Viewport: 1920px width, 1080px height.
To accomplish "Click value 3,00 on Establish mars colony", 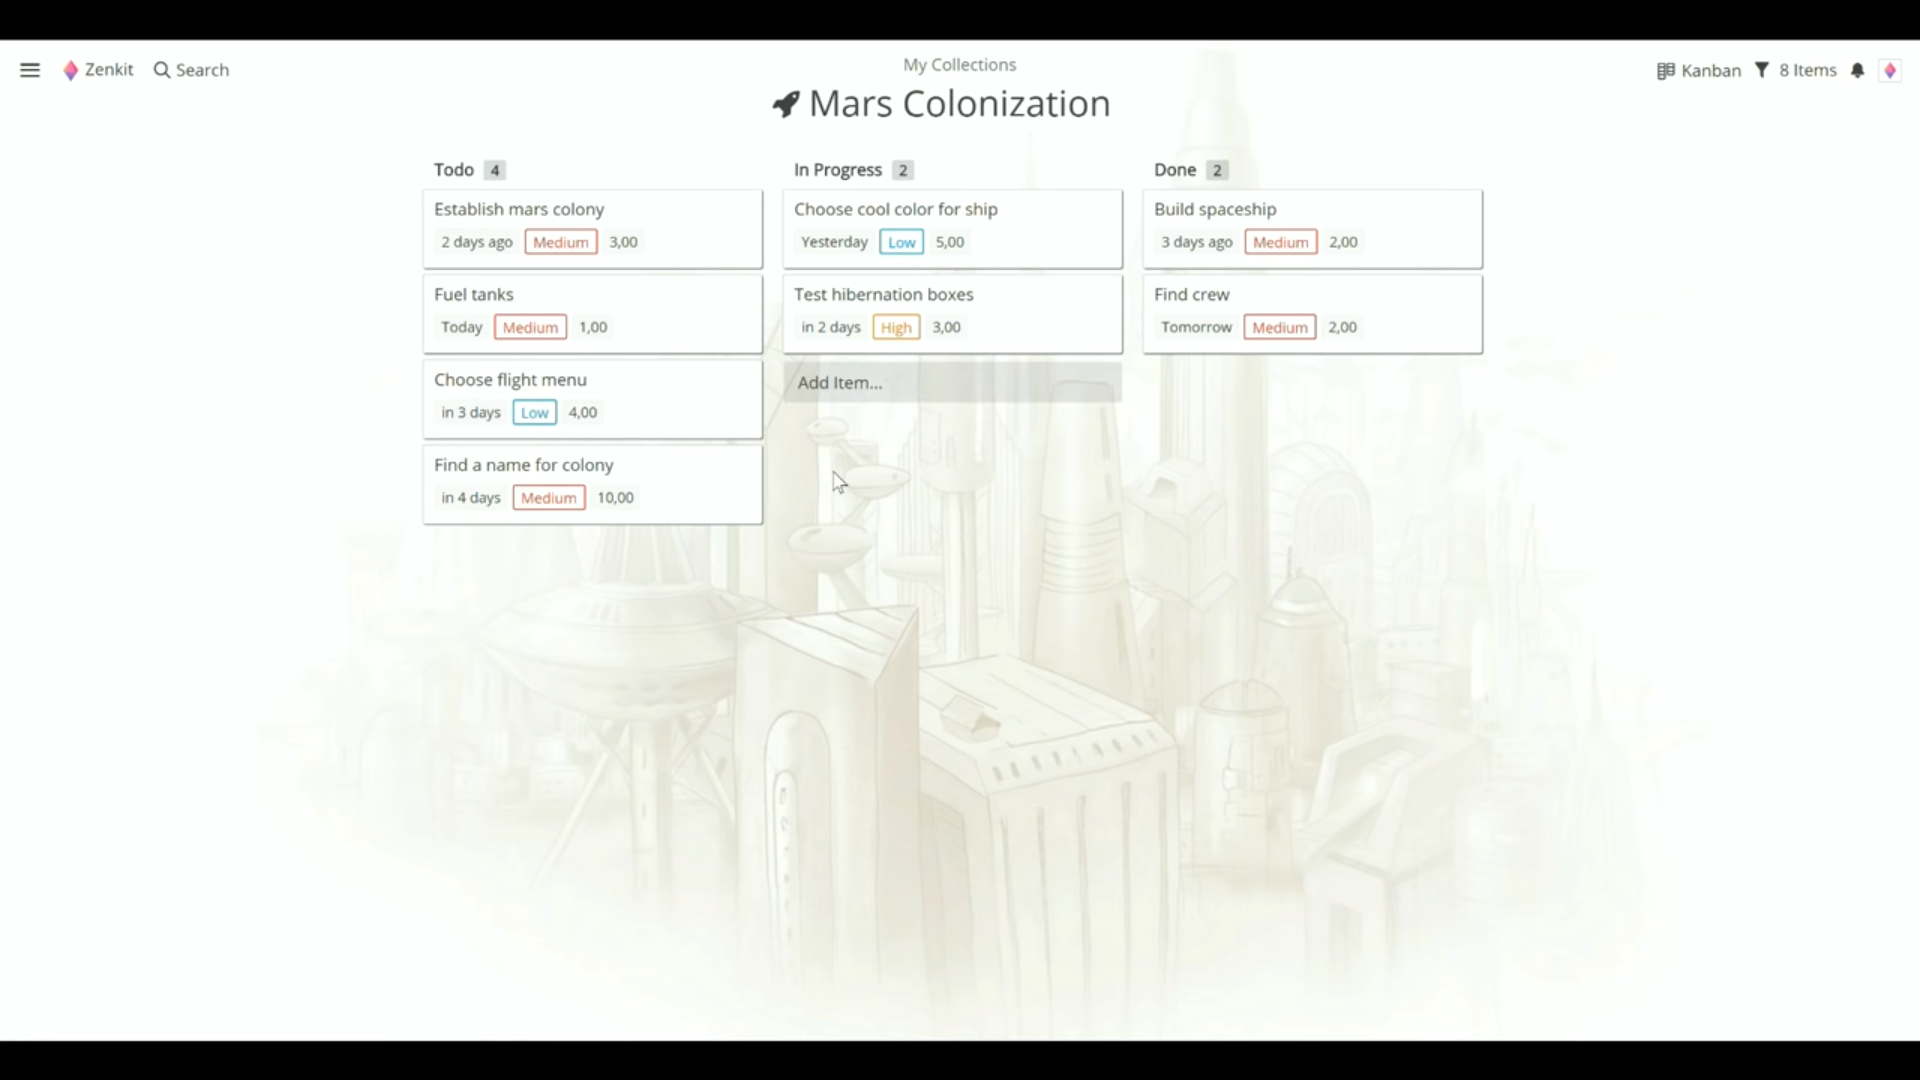I will 623,242.
